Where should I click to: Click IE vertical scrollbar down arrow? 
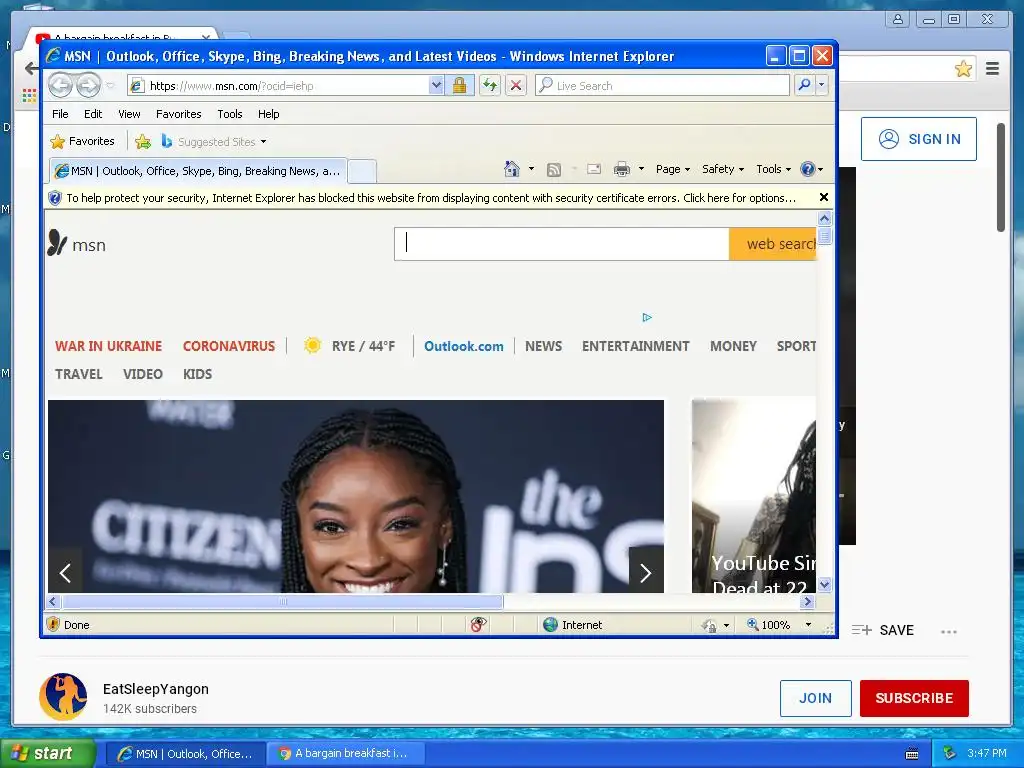point(825,584)
